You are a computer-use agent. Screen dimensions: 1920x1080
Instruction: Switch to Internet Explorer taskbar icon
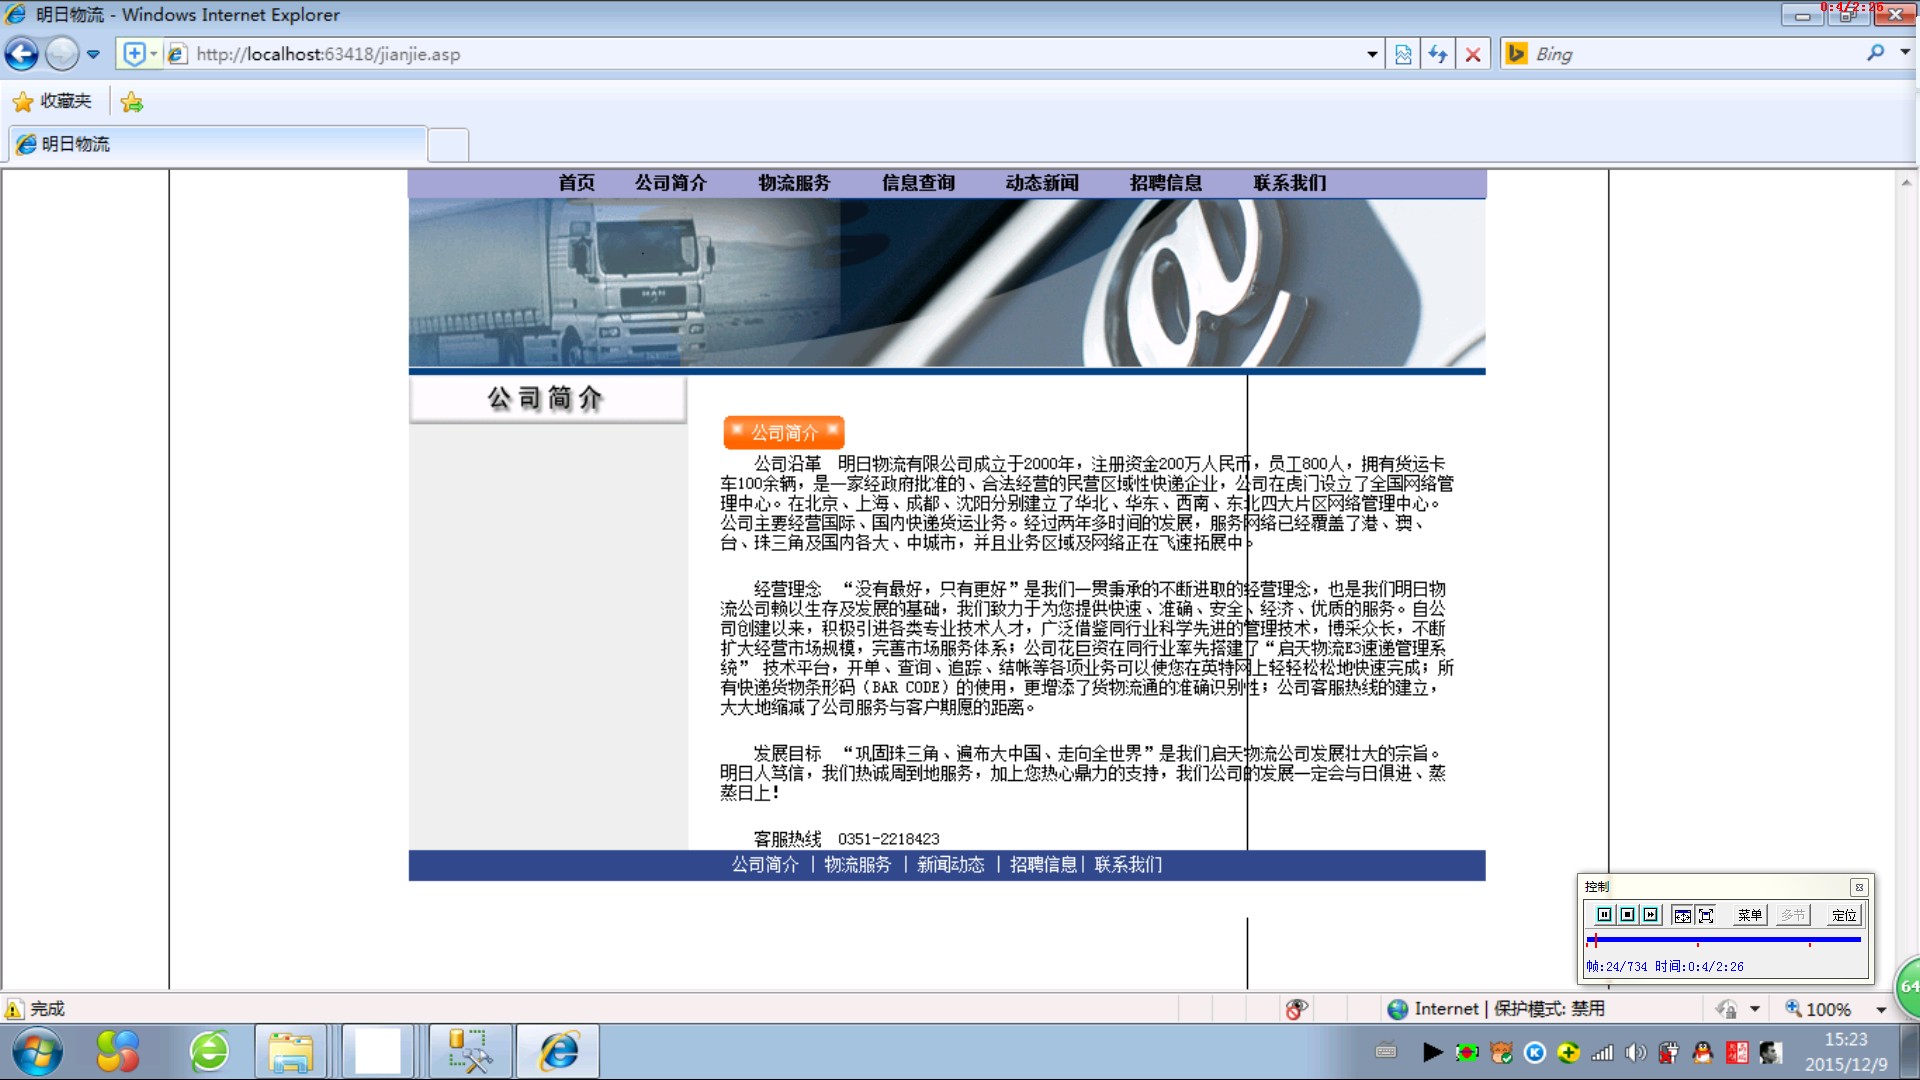(x=558, y=1052)
